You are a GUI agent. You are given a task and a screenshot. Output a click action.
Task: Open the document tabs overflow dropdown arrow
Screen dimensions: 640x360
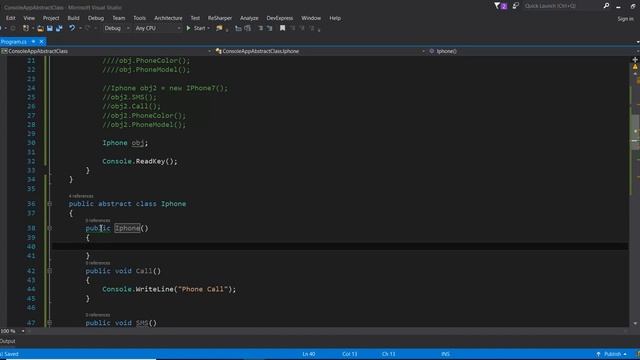coord(638,42)
